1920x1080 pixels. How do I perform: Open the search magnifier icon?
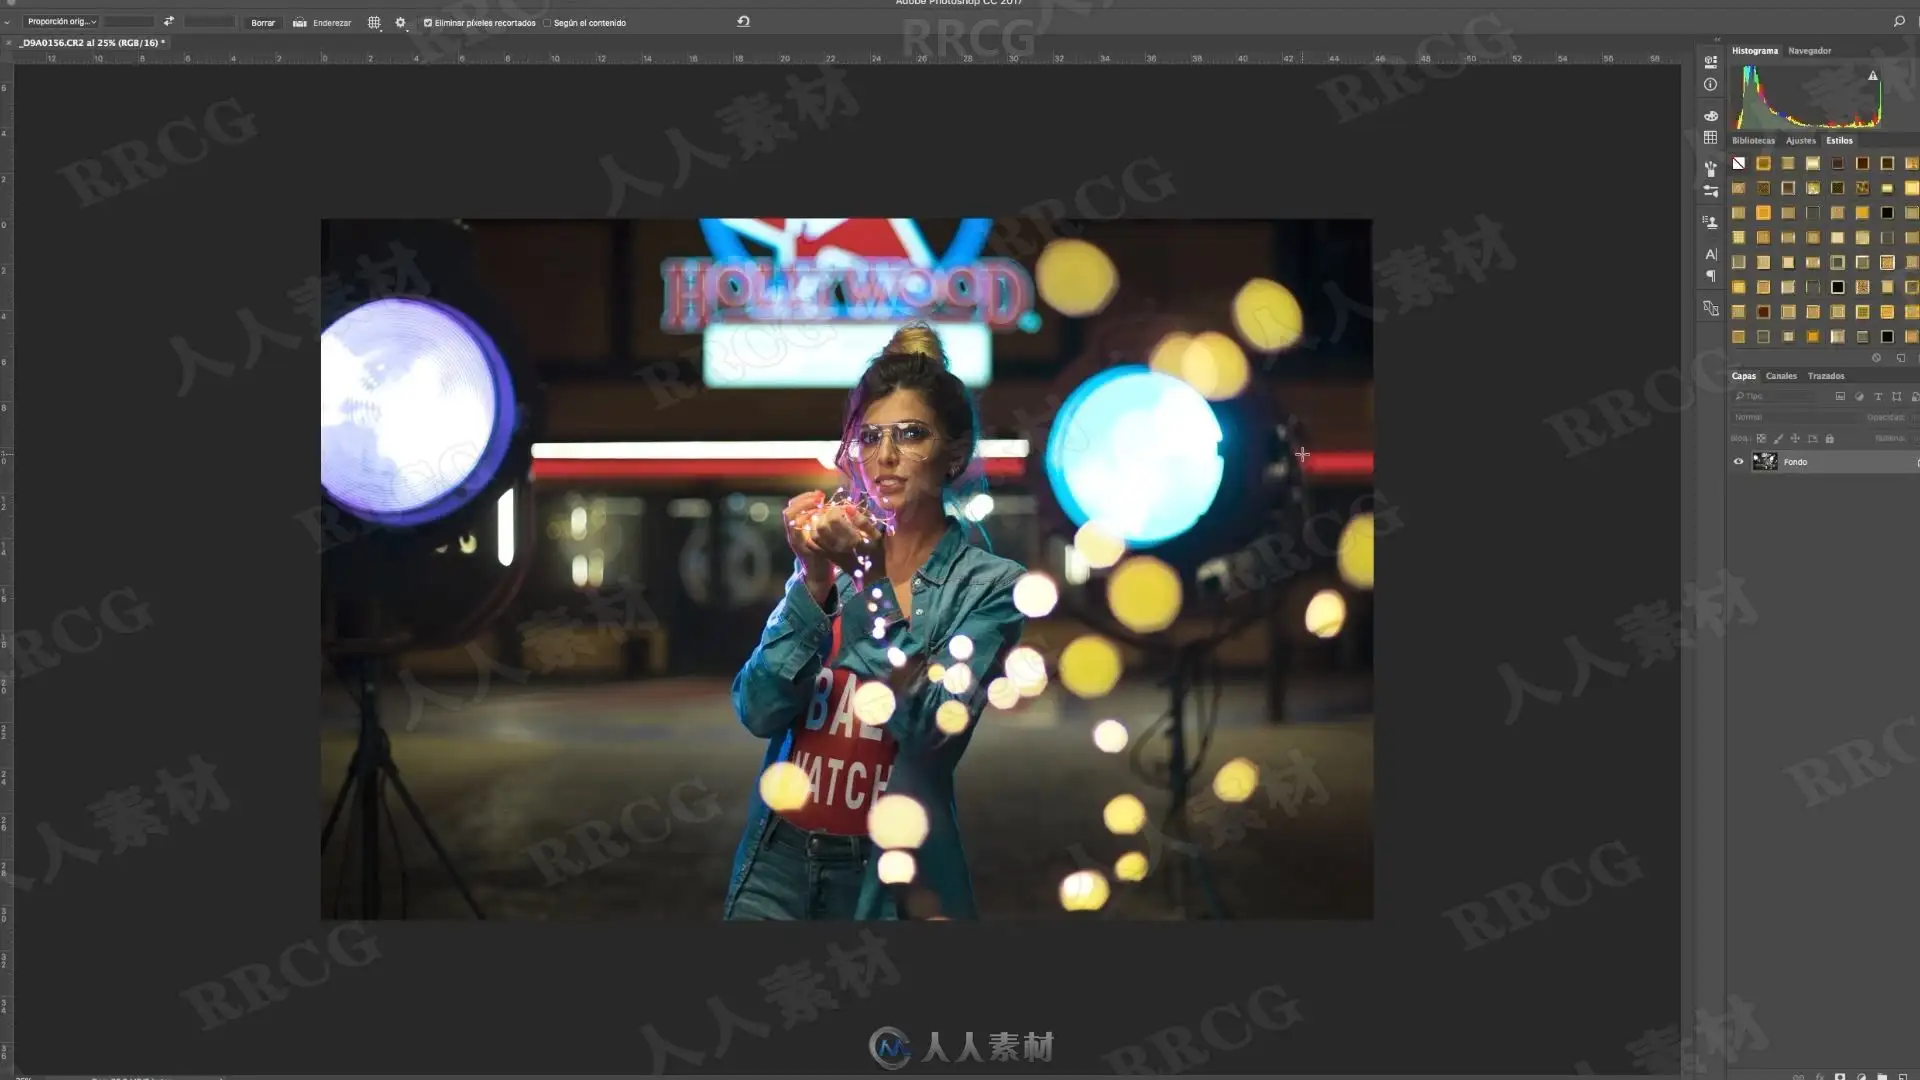pos(1899,21)
